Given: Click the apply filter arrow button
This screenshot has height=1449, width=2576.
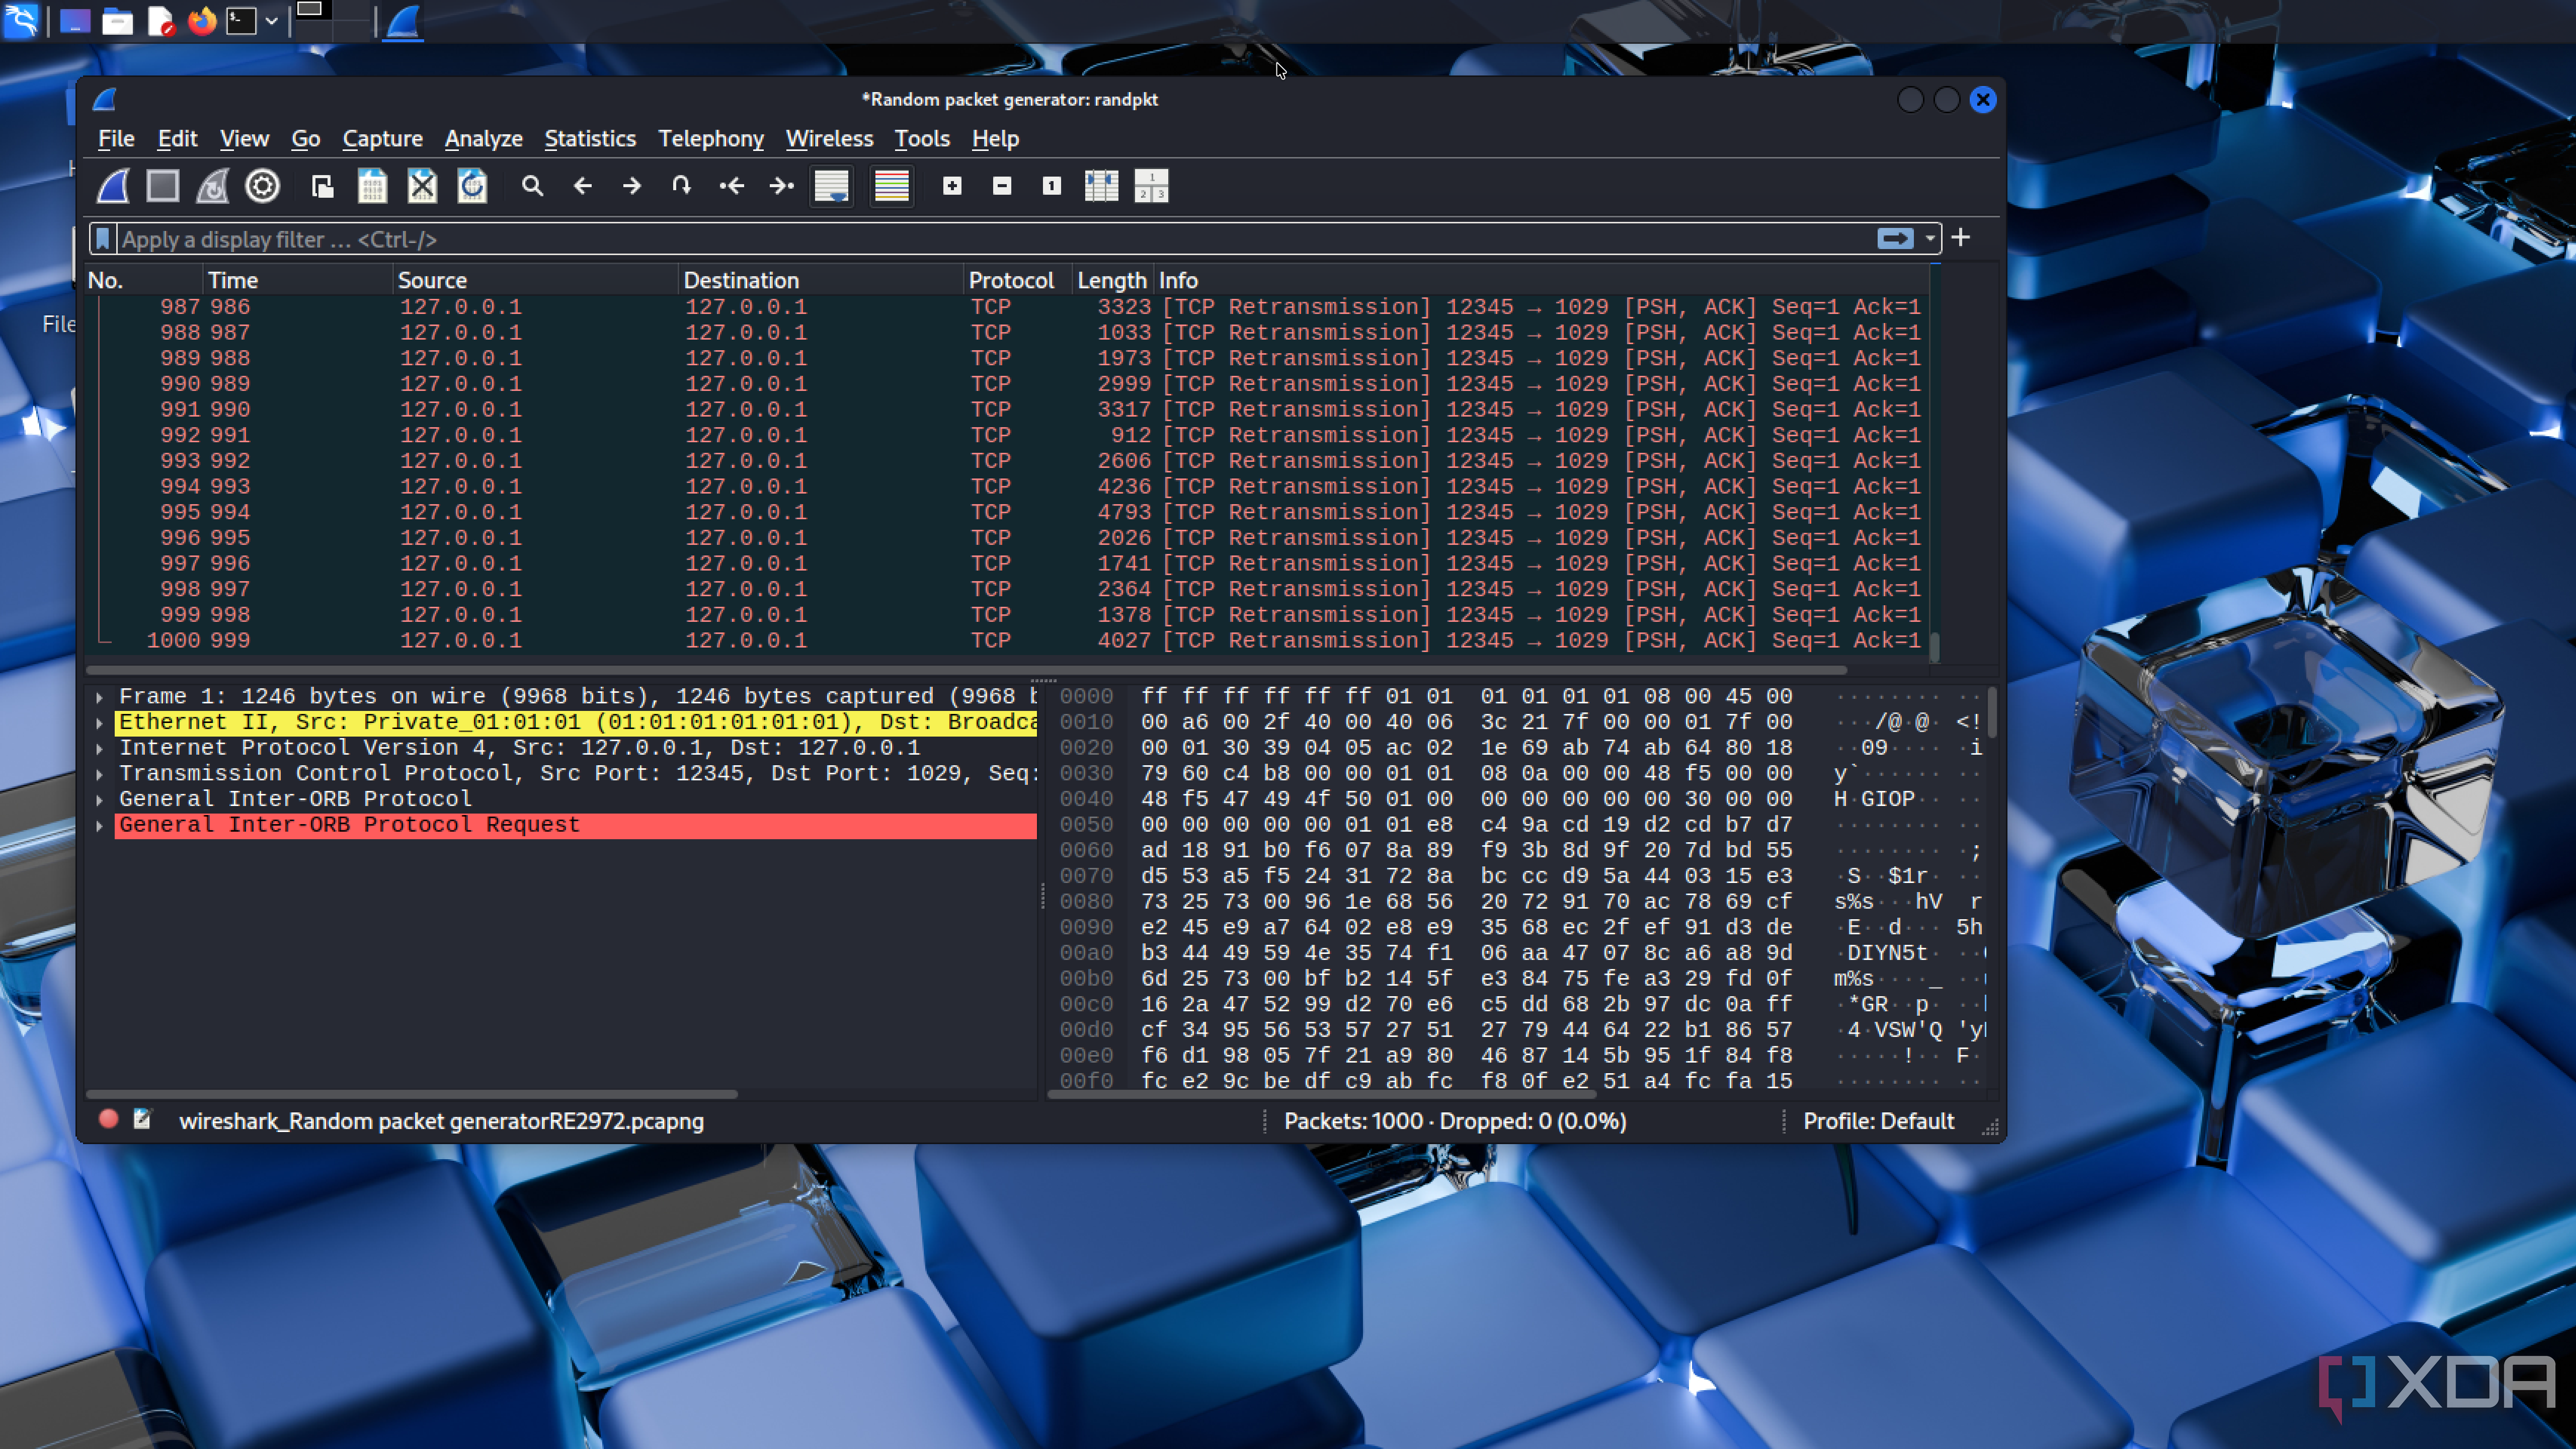Looking at the screenshot, I should point(1895,239).
